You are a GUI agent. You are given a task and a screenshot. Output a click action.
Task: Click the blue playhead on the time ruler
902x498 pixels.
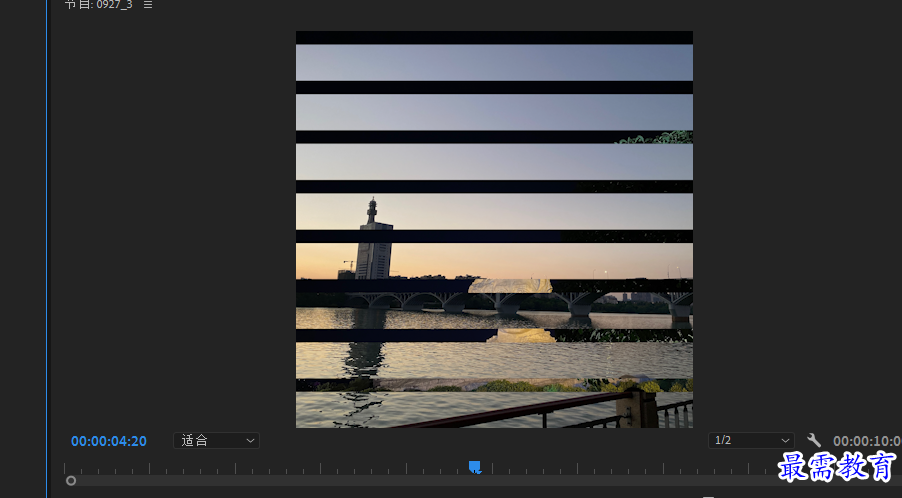click(x=475, y=467)
